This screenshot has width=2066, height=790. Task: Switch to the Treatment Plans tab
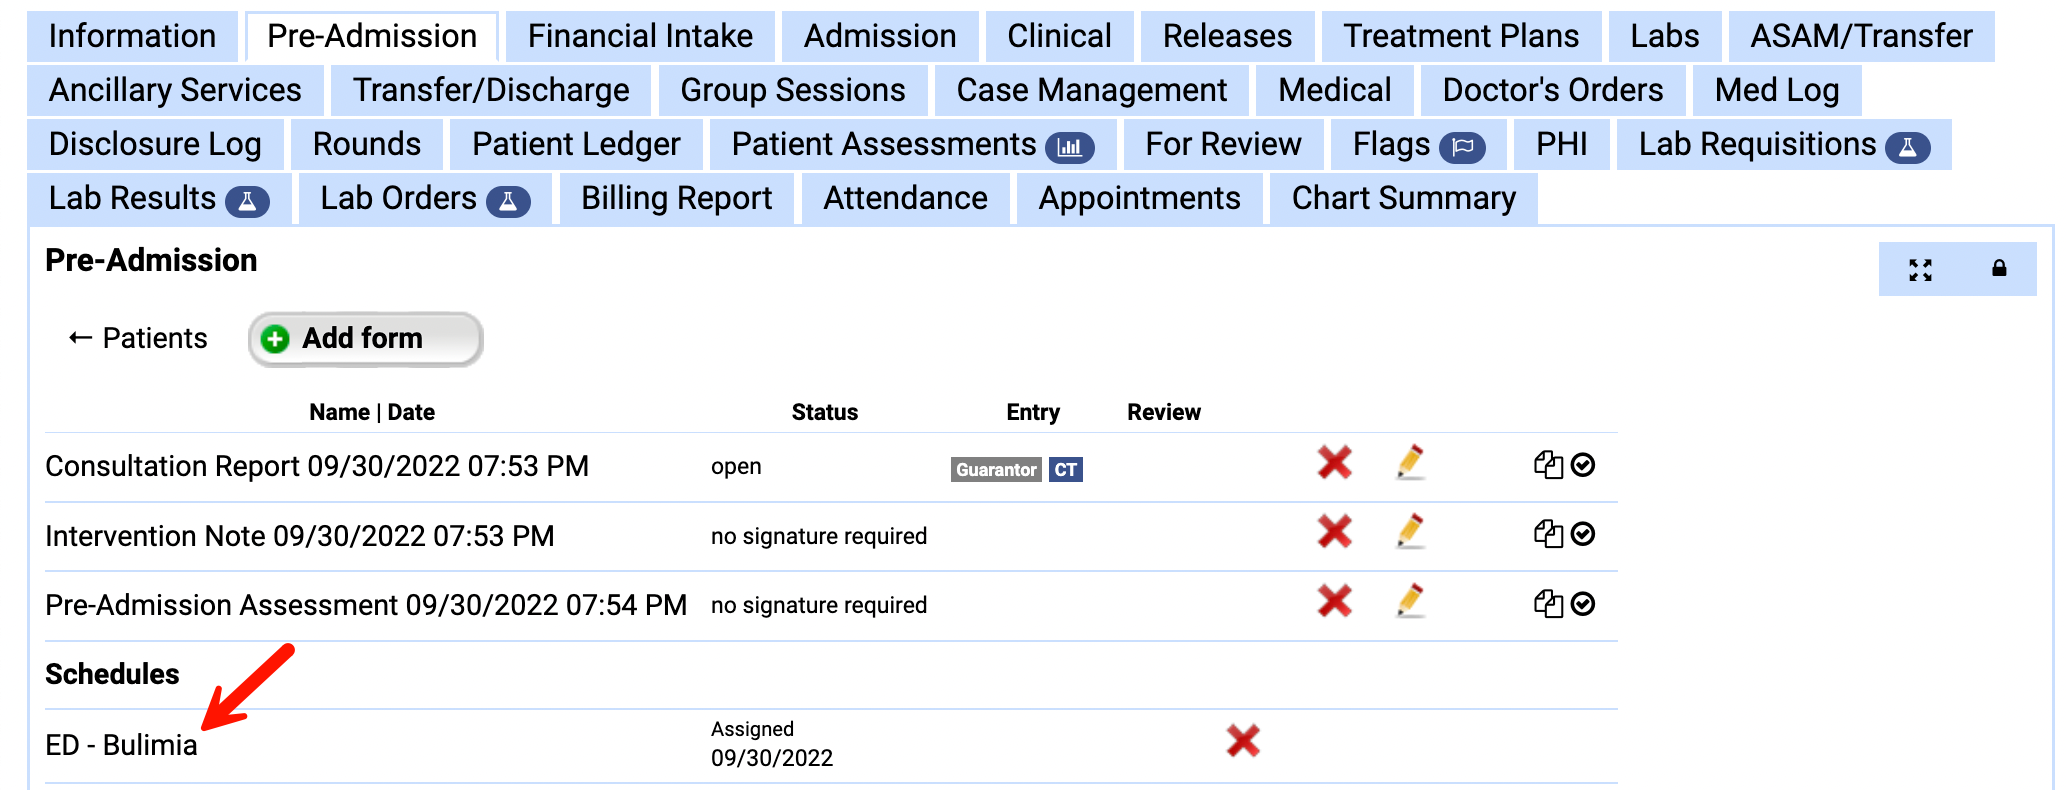point(1460,36)
